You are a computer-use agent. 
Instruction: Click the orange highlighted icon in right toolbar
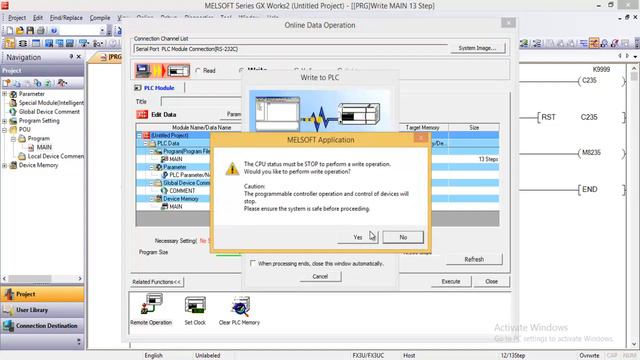[594, 43]
